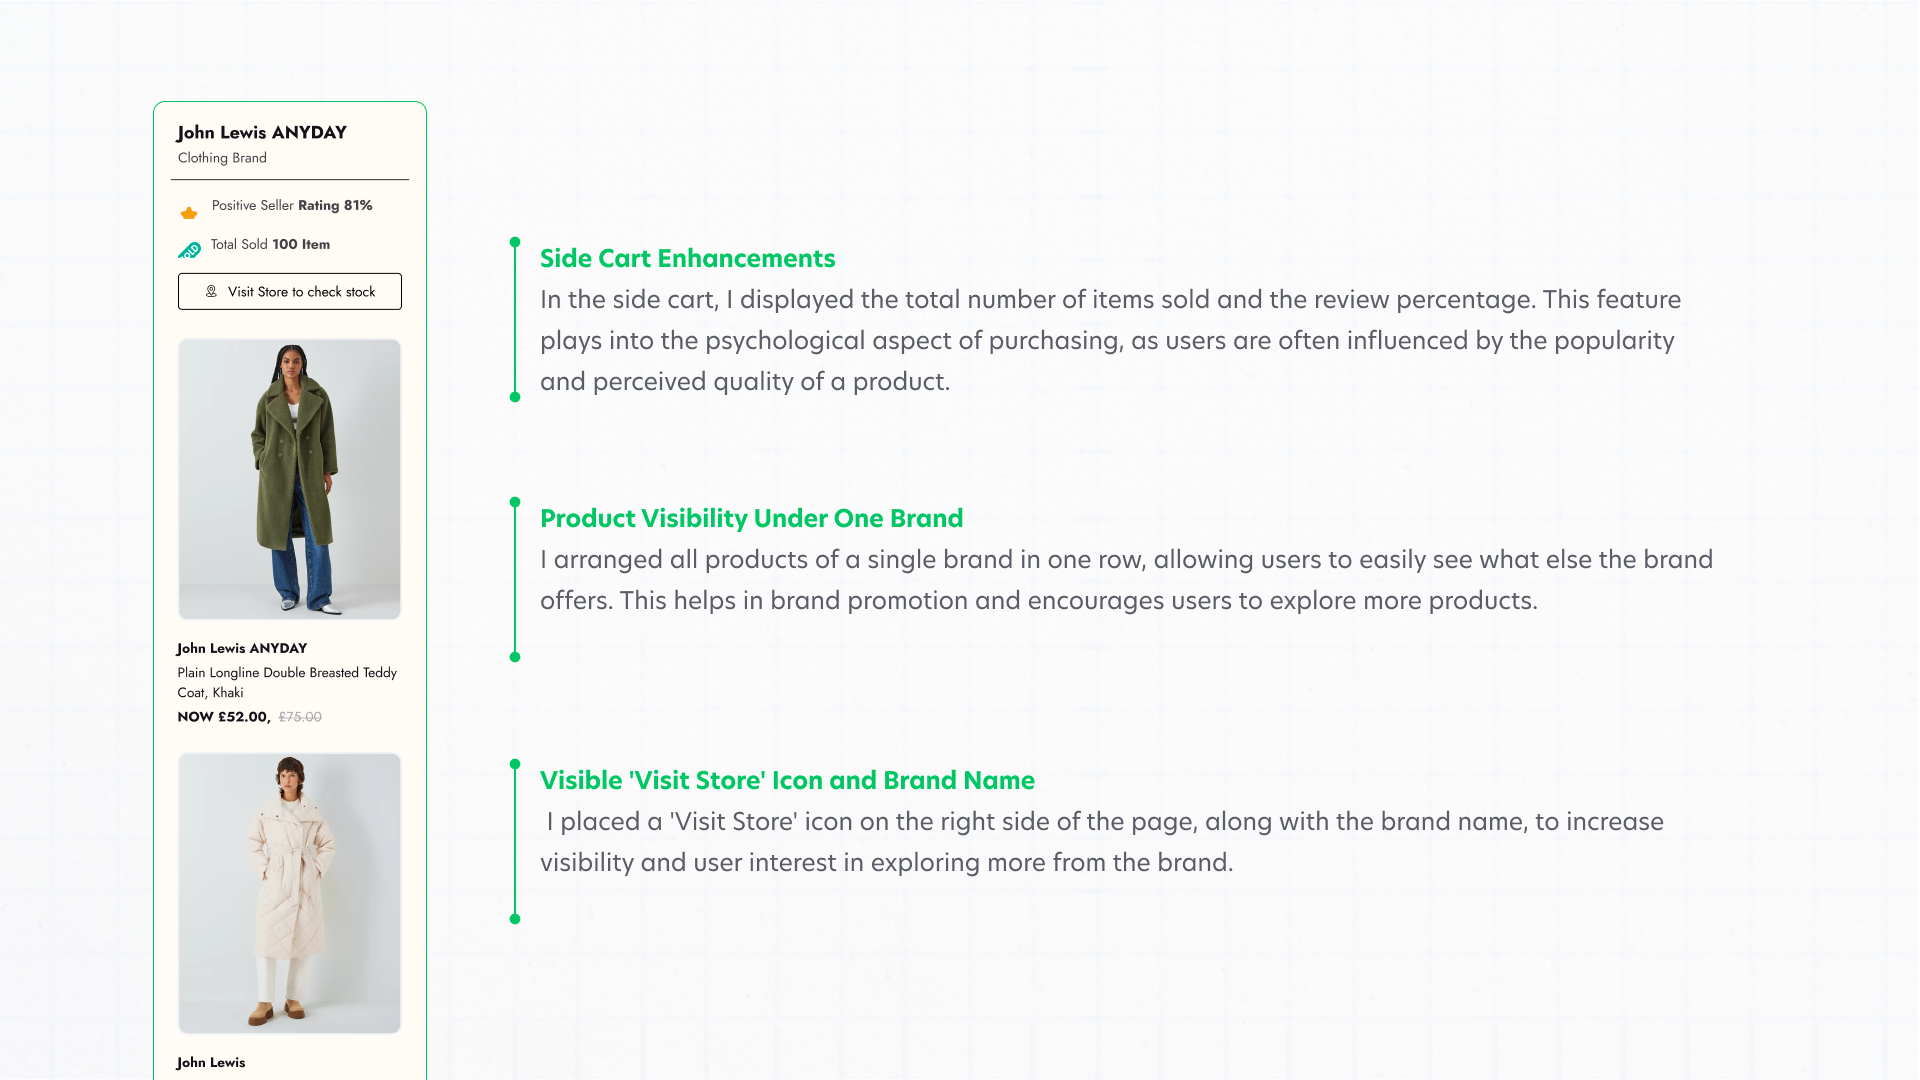Click the khaki teddy coat product thumbnail
This screenshot has width=1920, height=1080.
click(x=289, y=479)
